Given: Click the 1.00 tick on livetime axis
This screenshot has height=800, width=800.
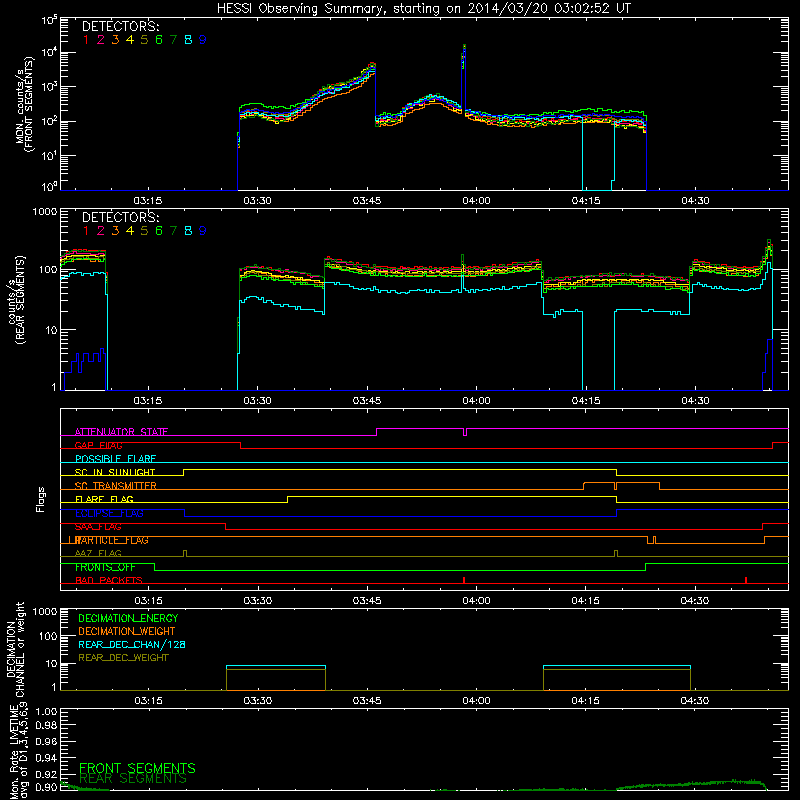Looking at the screenshot, I should [x=47, y=712].
